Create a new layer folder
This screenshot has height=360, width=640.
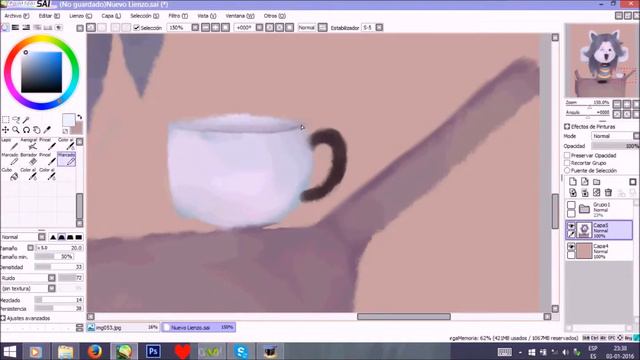(x=597, y=182)
